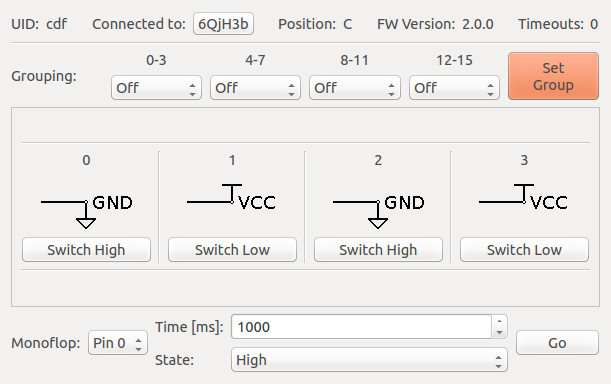
Task: Click the VCC symbol for pin 3
Action: [x=523, y=197]
